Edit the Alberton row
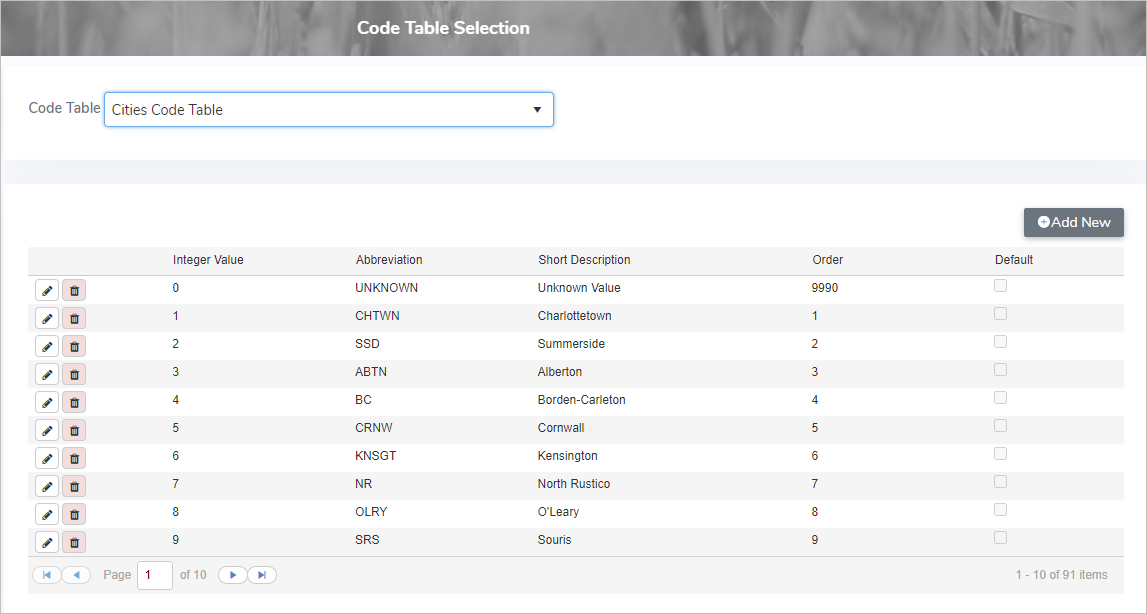This screenshot has height=614, width=1147. (x=47, y=374)
